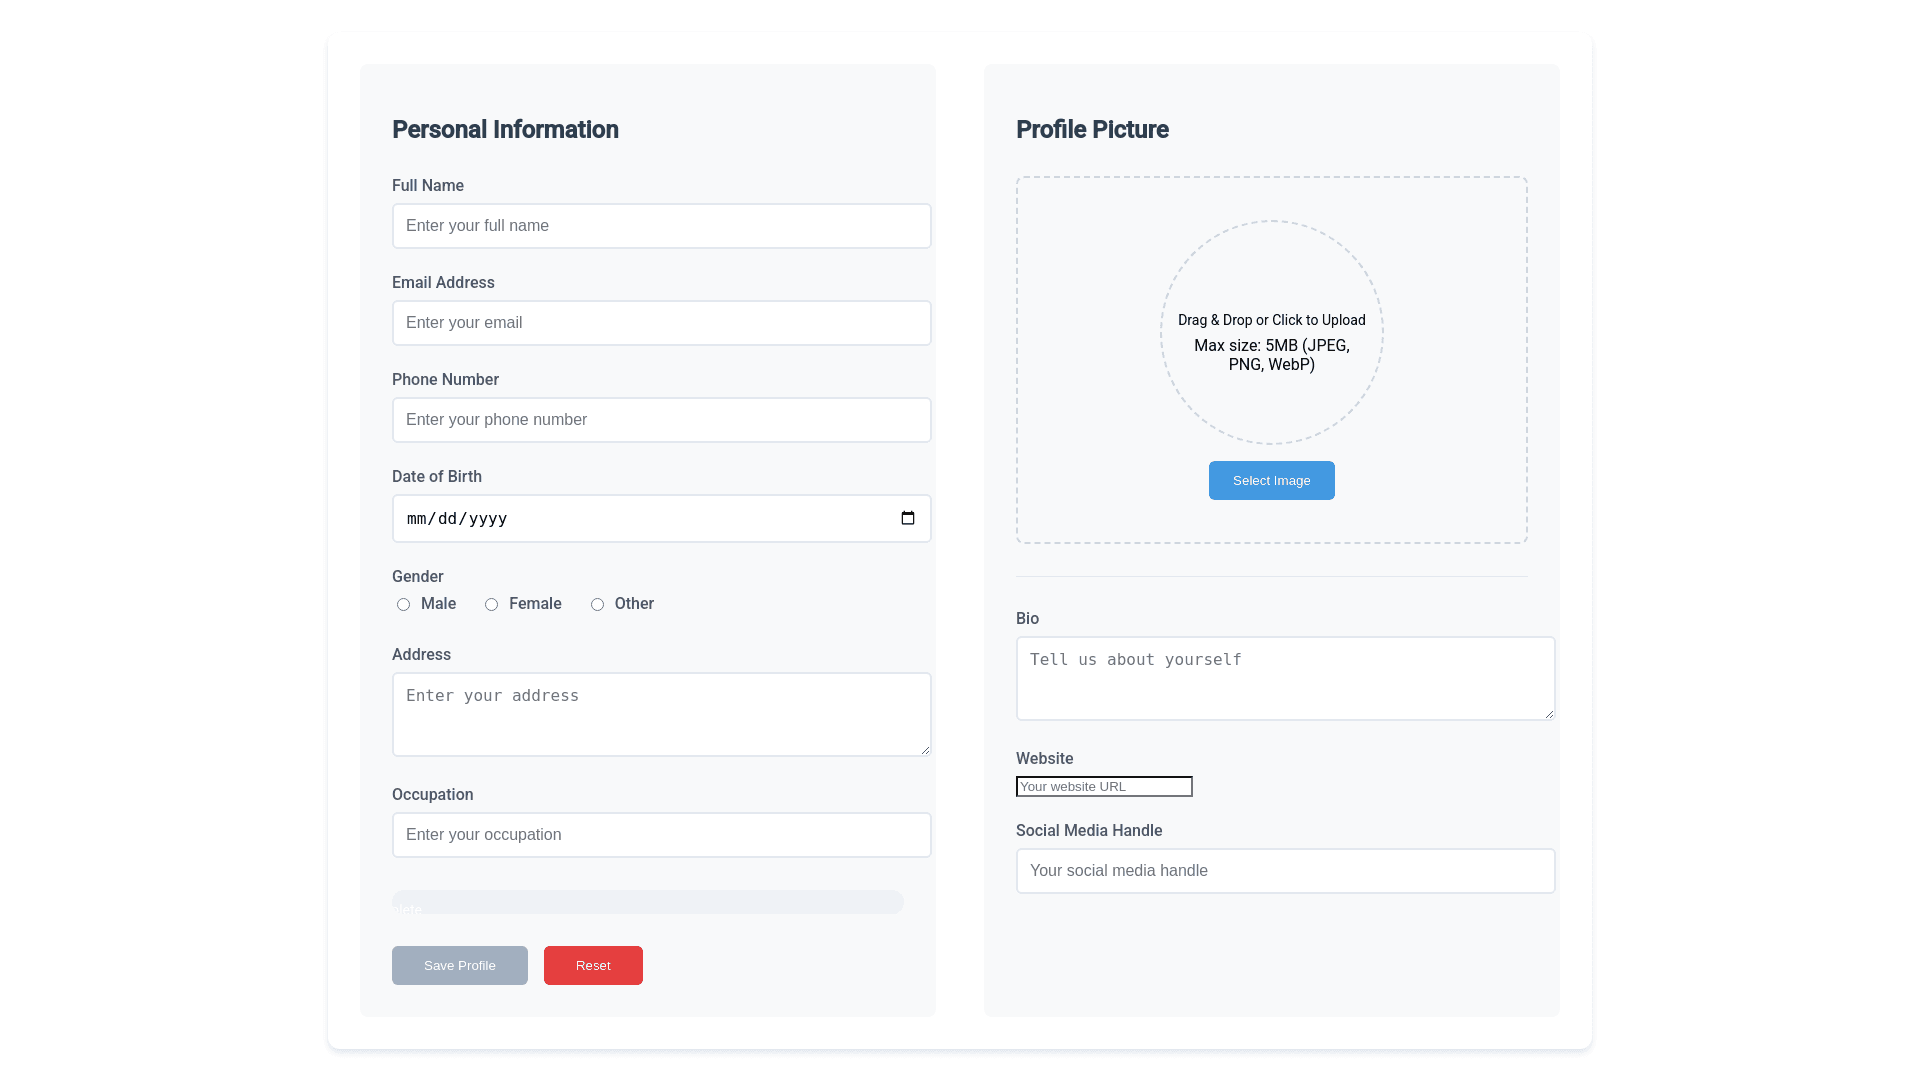Click the Select Image button
This screenshot has width=1920, height=1080.
tap(1271, 480)
